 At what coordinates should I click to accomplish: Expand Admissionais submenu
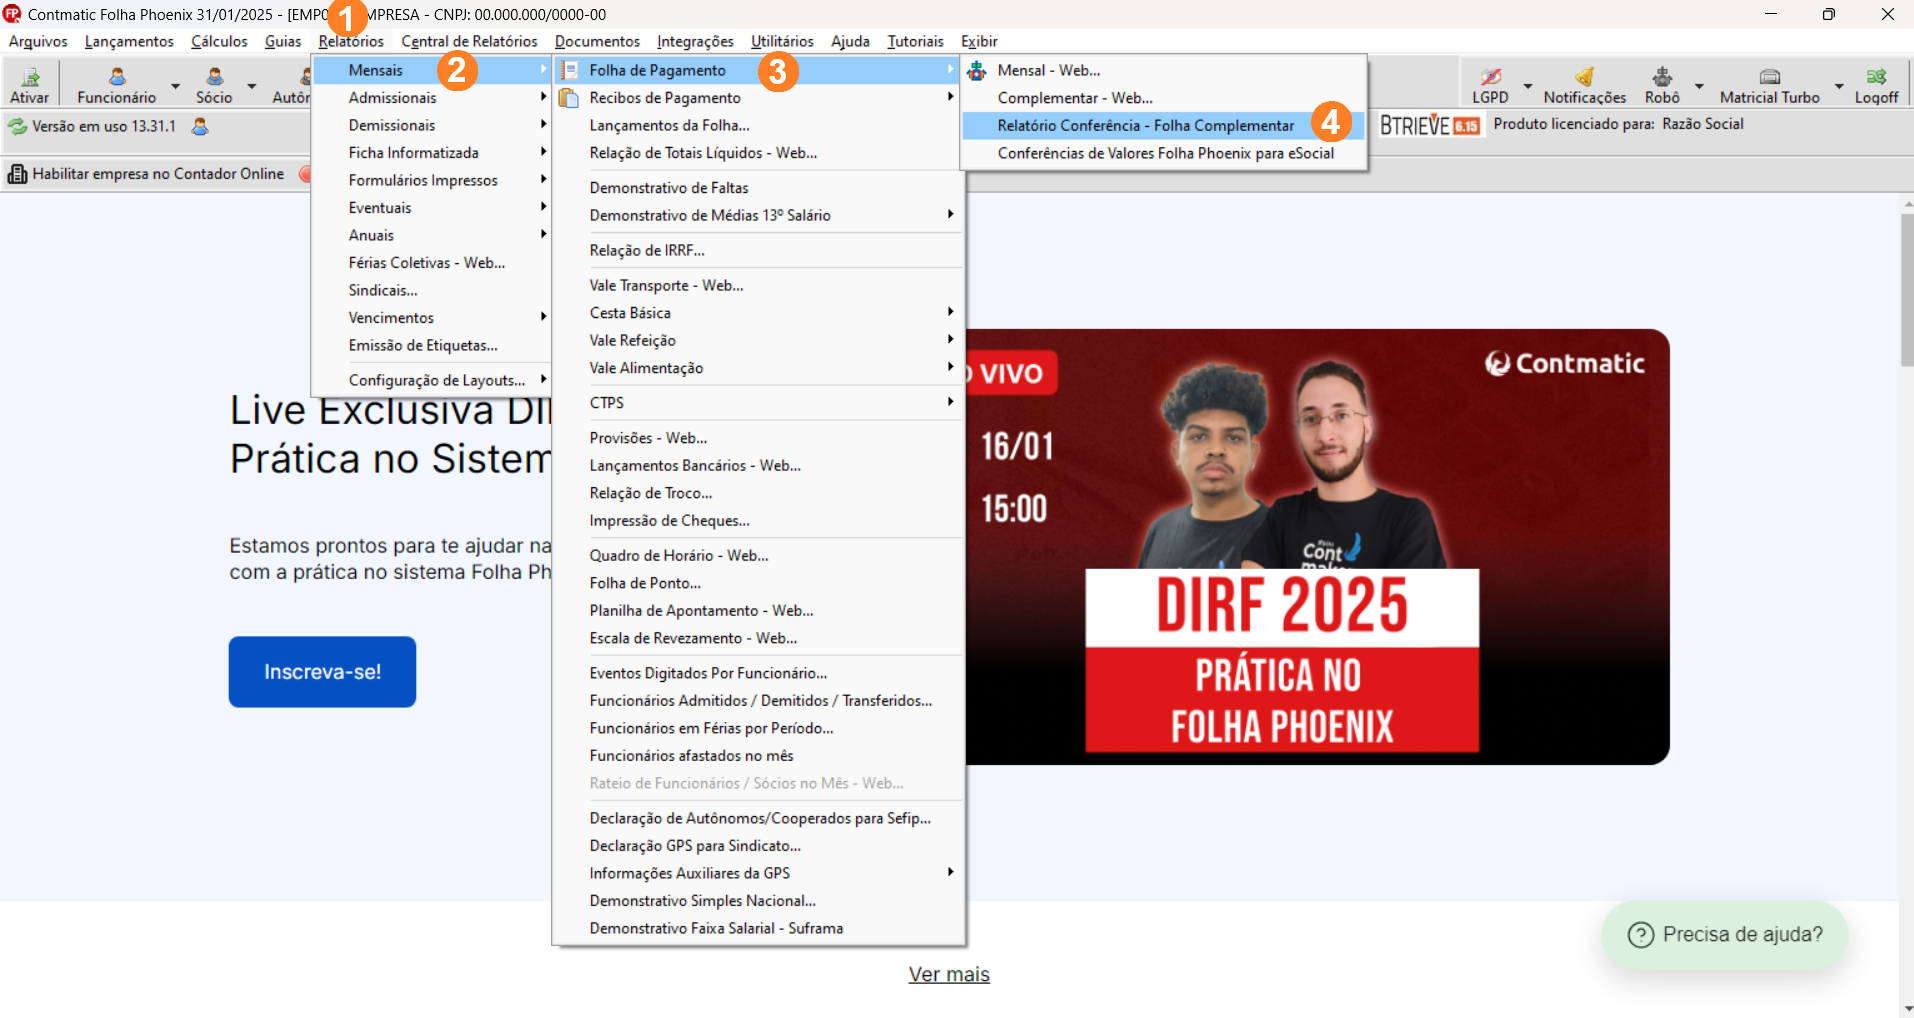432,98
